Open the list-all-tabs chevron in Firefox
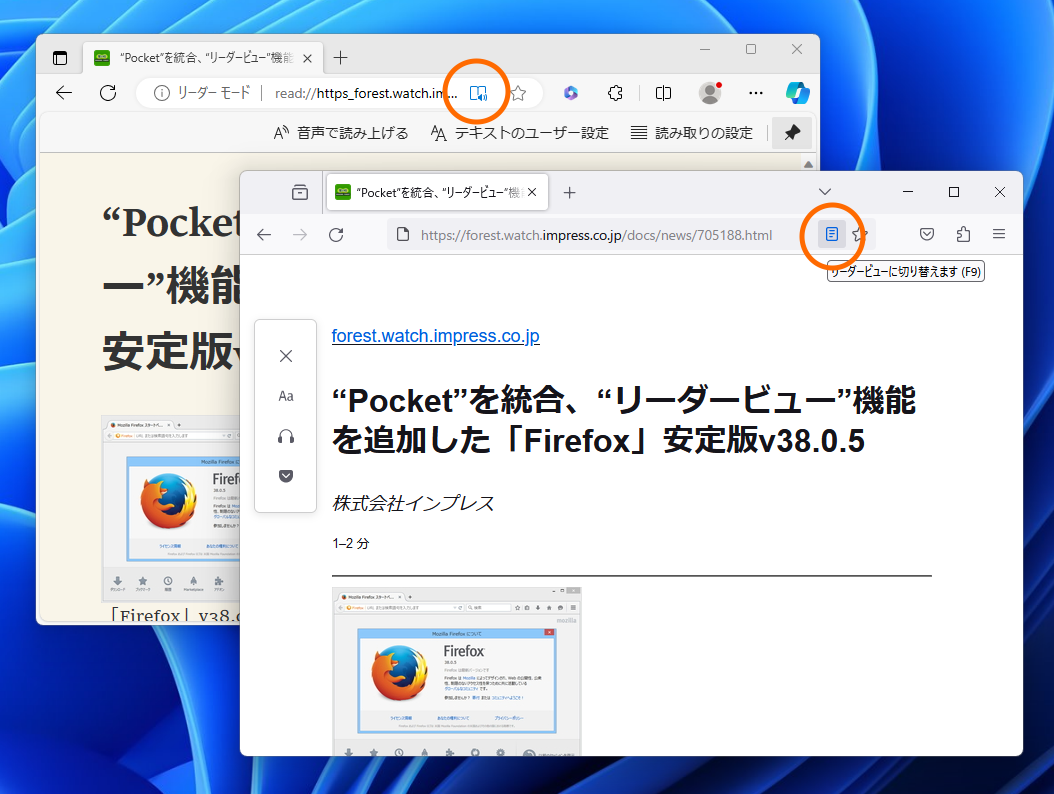The height and width of the screenshot is (794, 1054). click(825, 191)
